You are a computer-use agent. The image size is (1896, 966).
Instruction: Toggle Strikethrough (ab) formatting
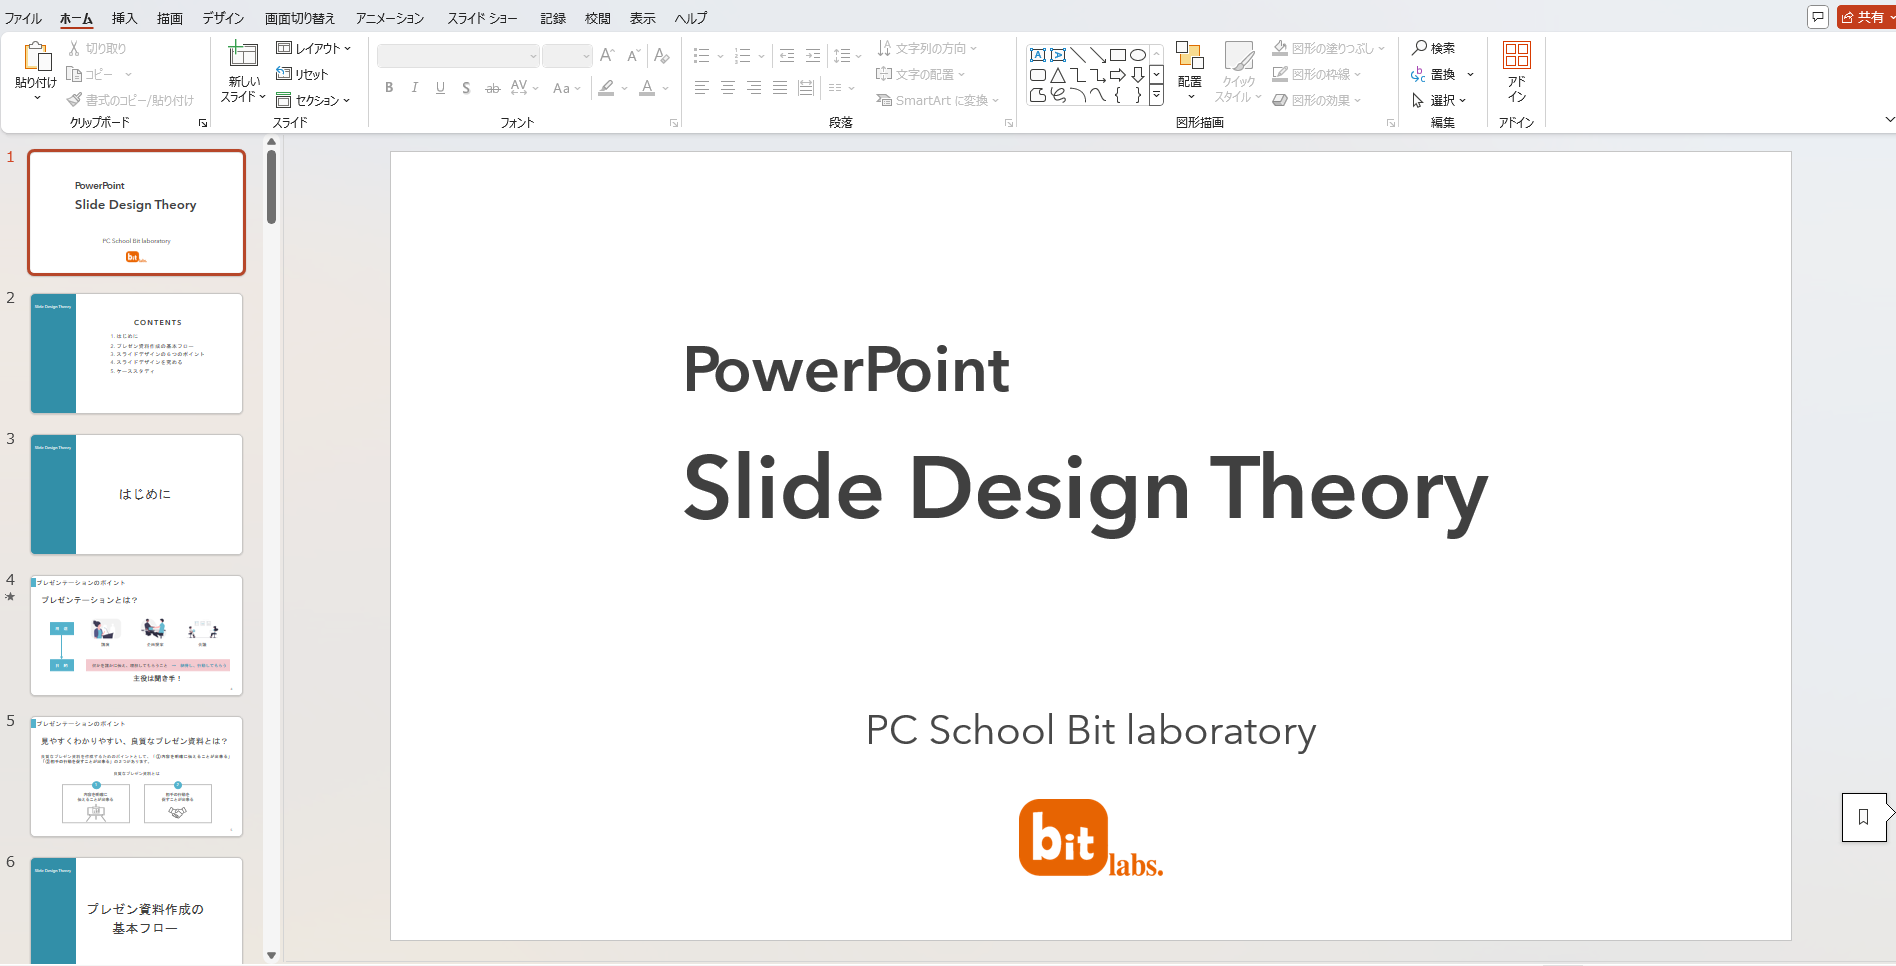point(492,88)
